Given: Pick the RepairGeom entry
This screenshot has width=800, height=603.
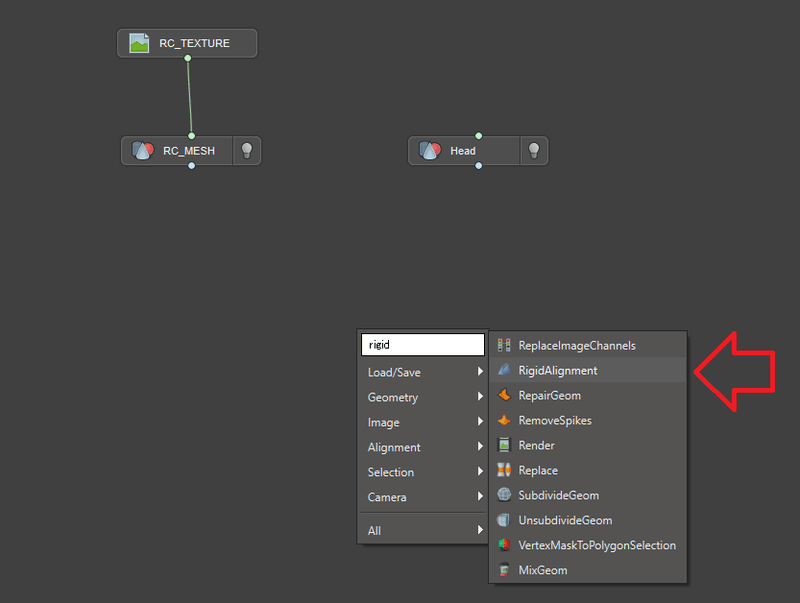Looking at the screenshot, I should (x=588, y=395).
